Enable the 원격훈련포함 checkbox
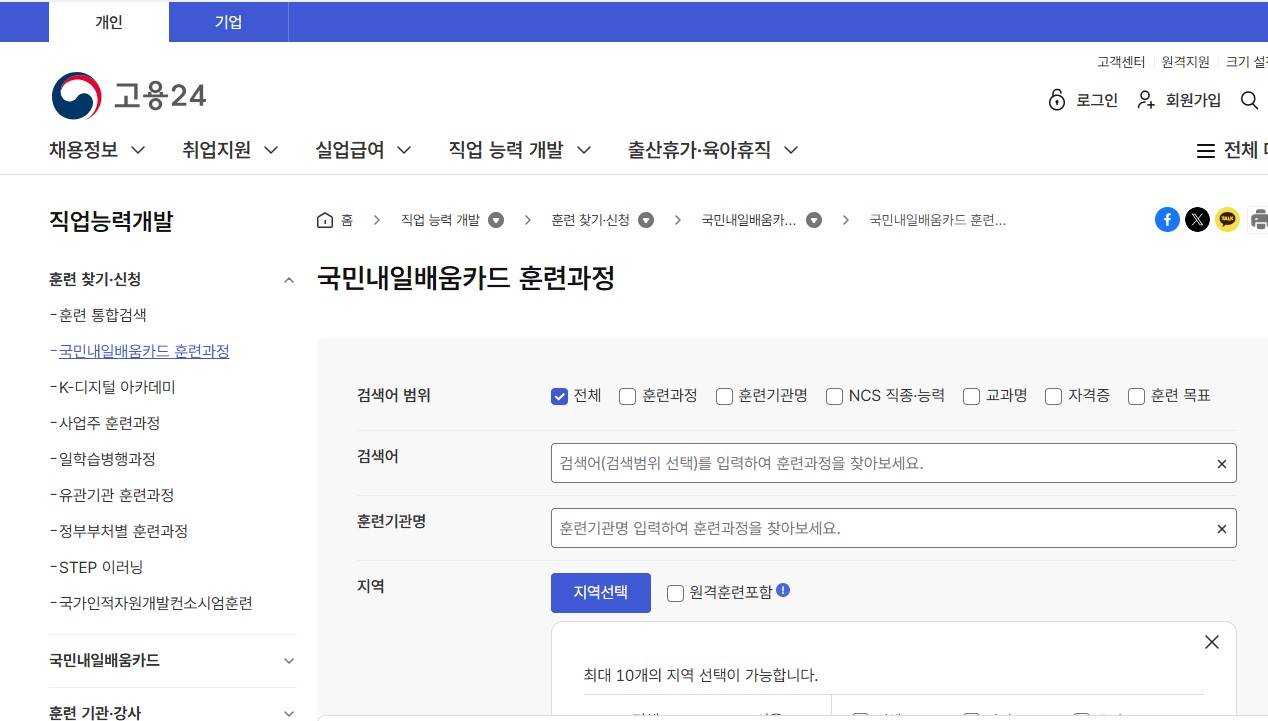The height and width of the screenshot is (721, 1268). [676, 593]
